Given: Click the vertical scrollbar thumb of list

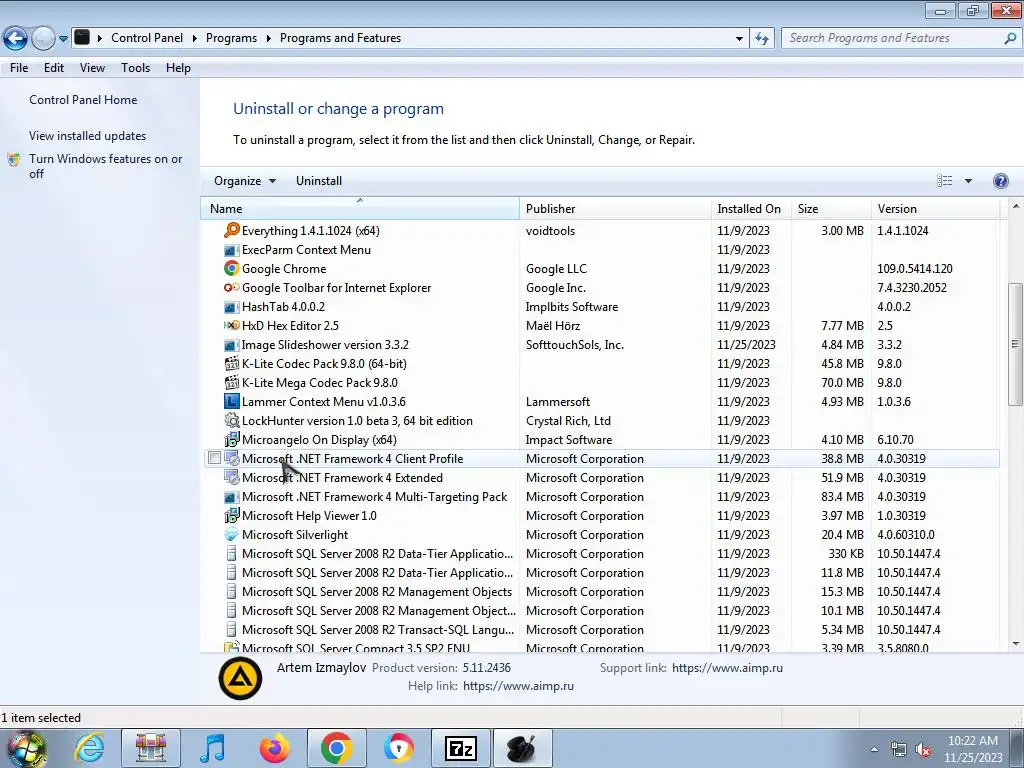Looking at the screenshot, I should coord(1016,344).
